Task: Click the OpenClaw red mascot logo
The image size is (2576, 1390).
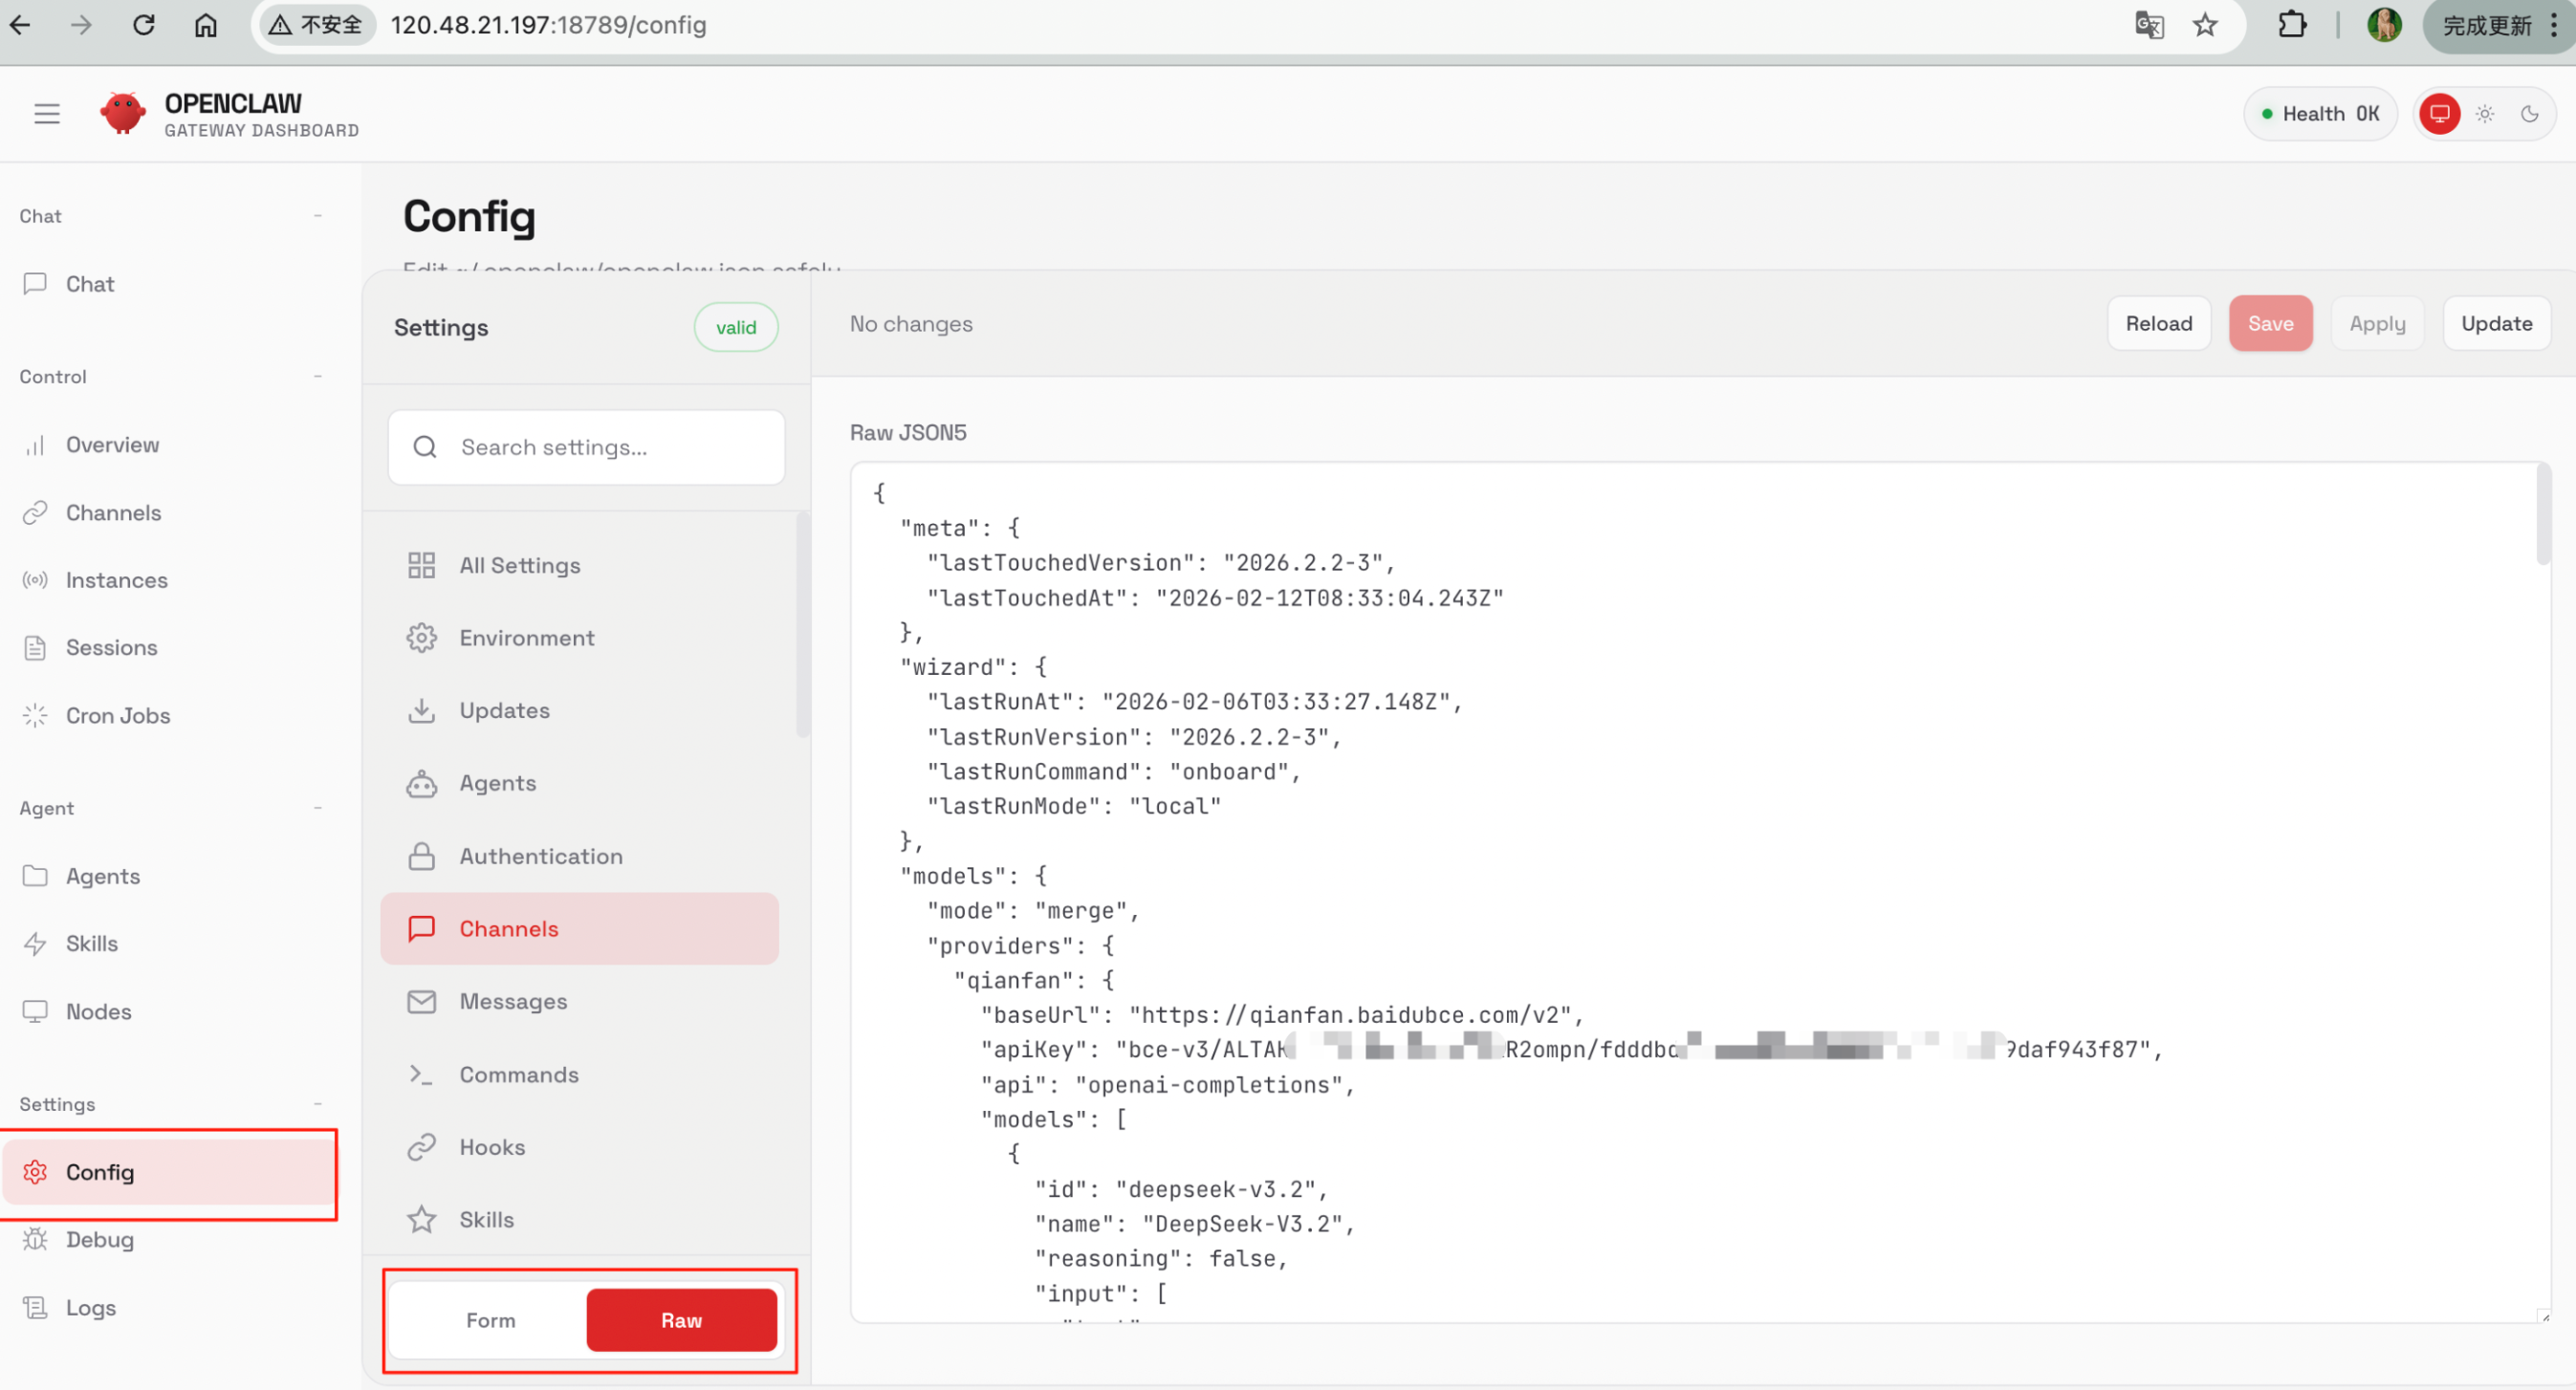Action: point(123,113)
